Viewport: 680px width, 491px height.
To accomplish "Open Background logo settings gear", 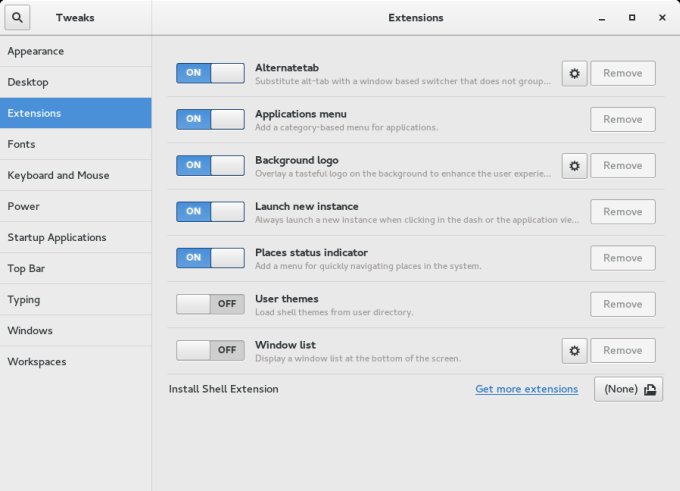I will click(575, 166).
